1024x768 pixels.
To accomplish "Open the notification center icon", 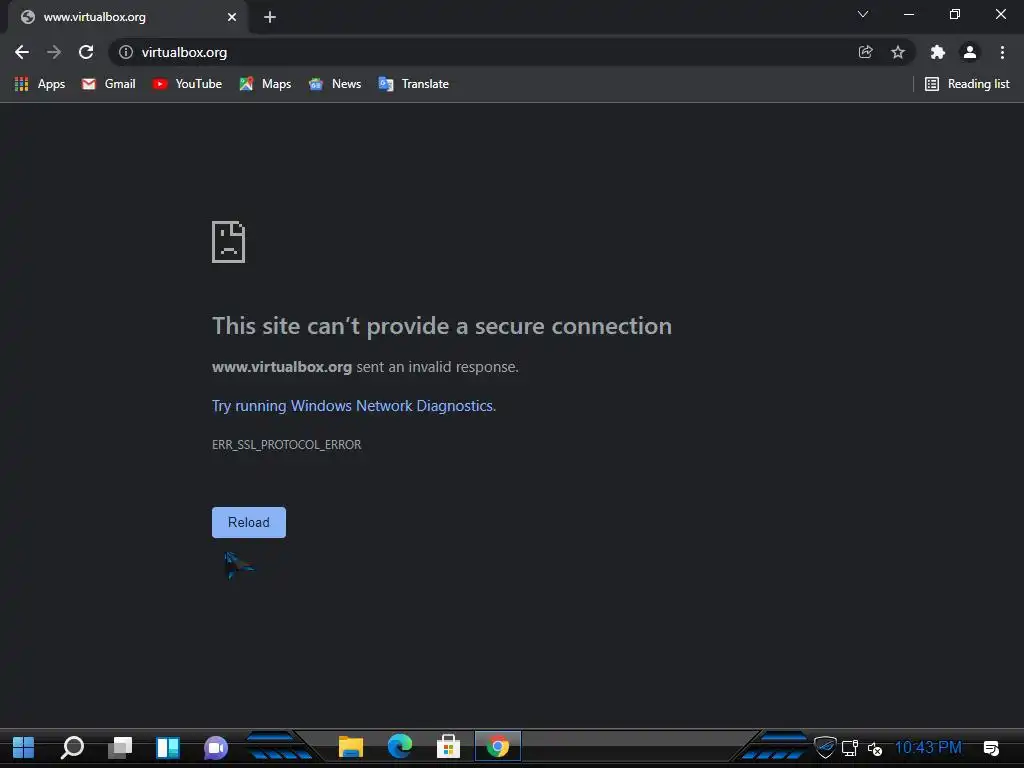I will coord(991,748).
